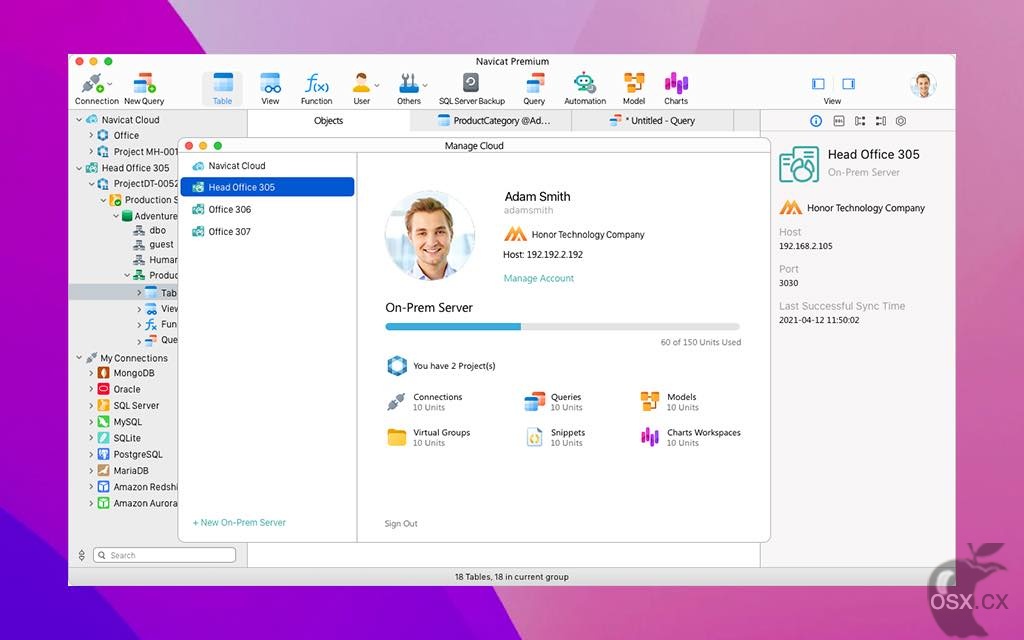Select Office 307 in Manage Cloud list
The width and height of the screenshot is (1024, 640).
[x=268, y=232]
